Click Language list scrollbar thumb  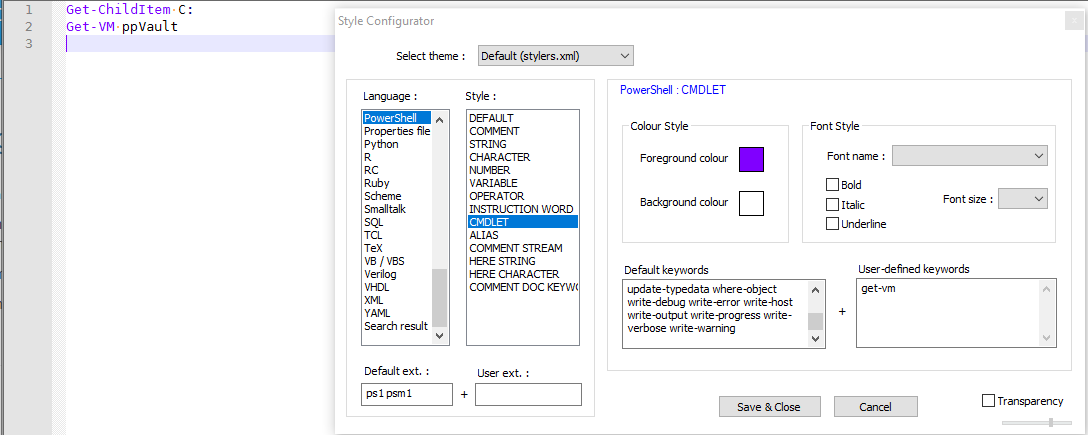(440, 299)
